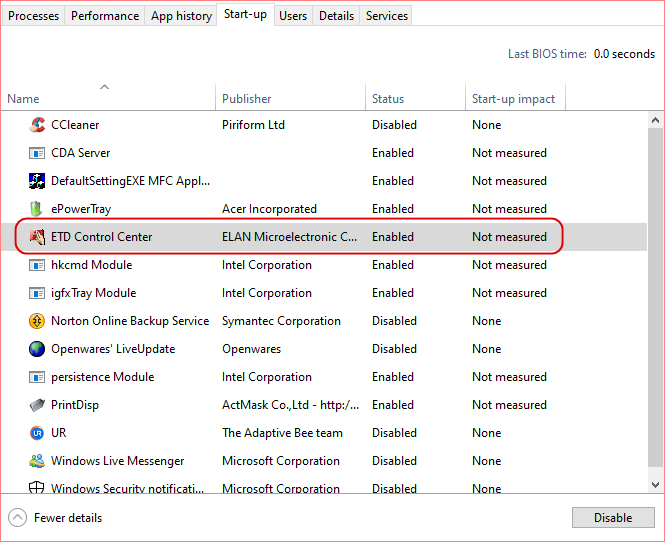Click the 0.0 seconds BIOS value
Image resolution: width=665 pixels, height=542 pixels.
624,54
